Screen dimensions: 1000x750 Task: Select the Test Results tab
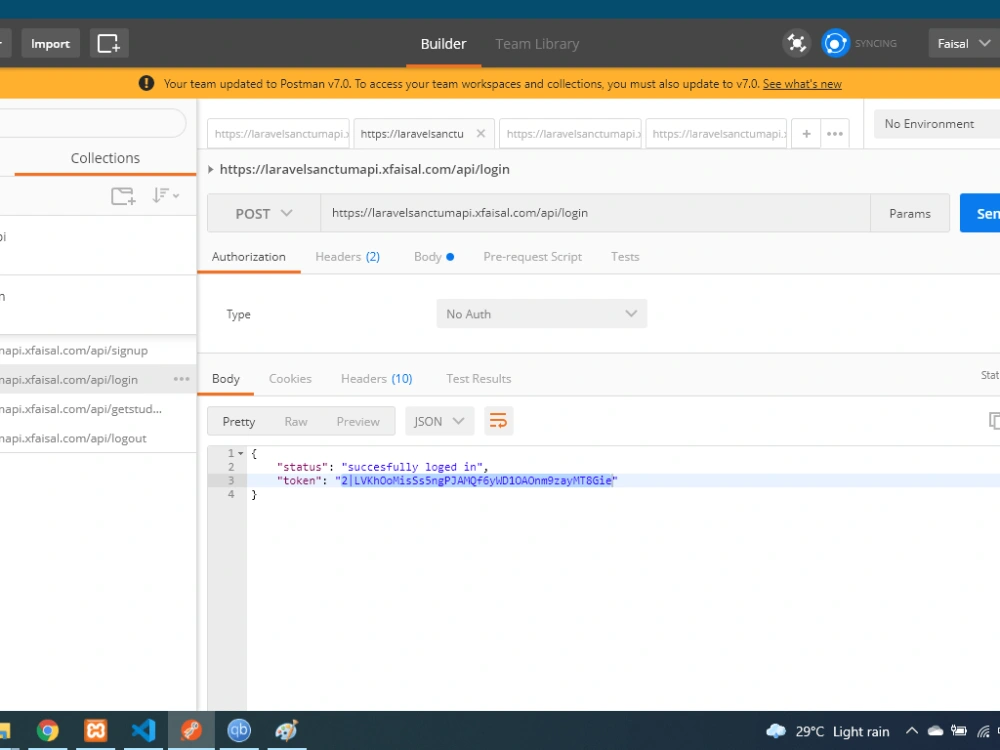(x=478, y=378)
